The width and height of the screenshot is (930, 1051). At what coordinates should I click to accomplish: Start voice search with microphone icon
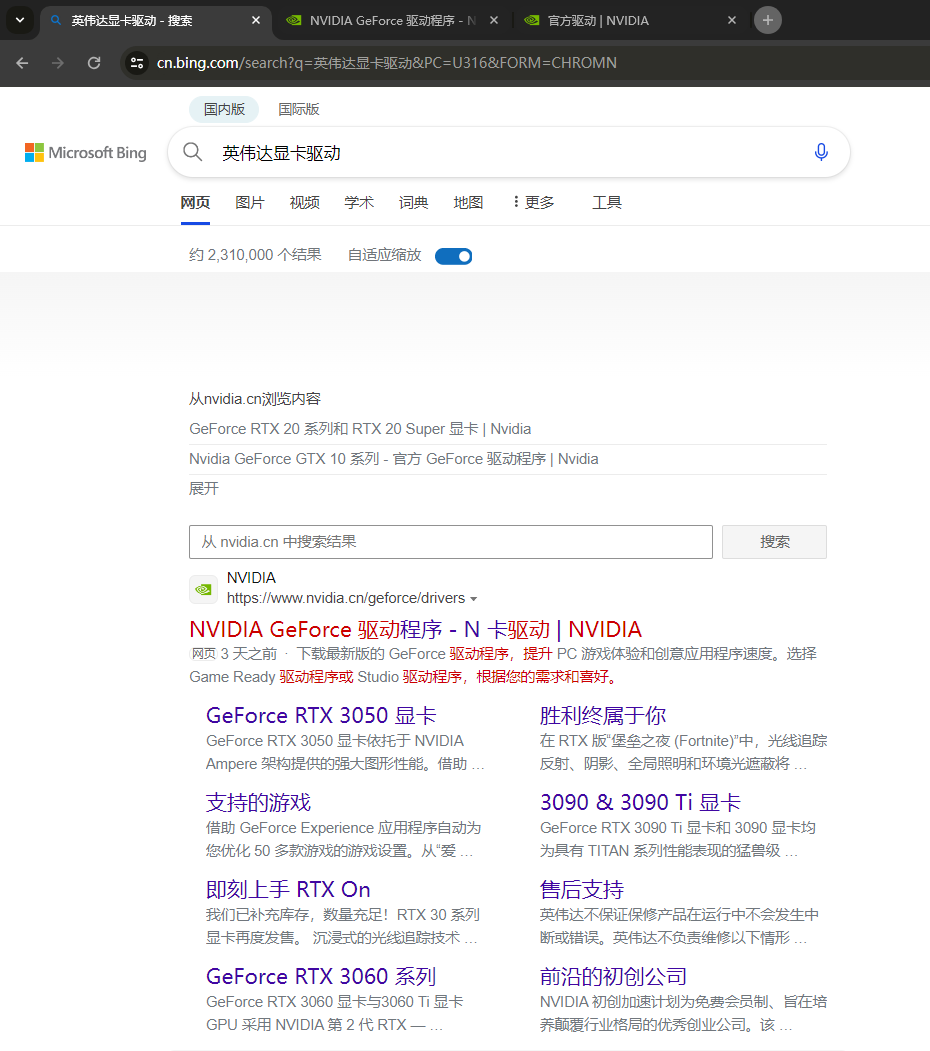[x=821, y=152]
